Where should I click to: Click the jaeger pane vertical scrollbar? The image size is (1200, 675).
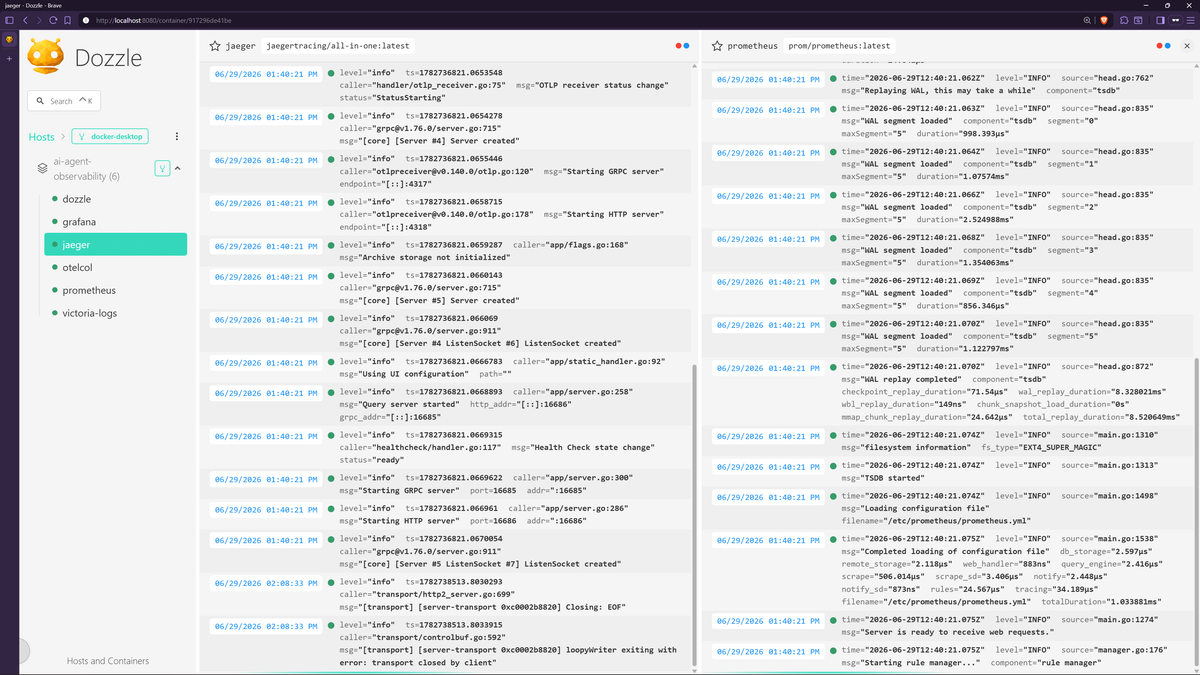click(694, 515)
